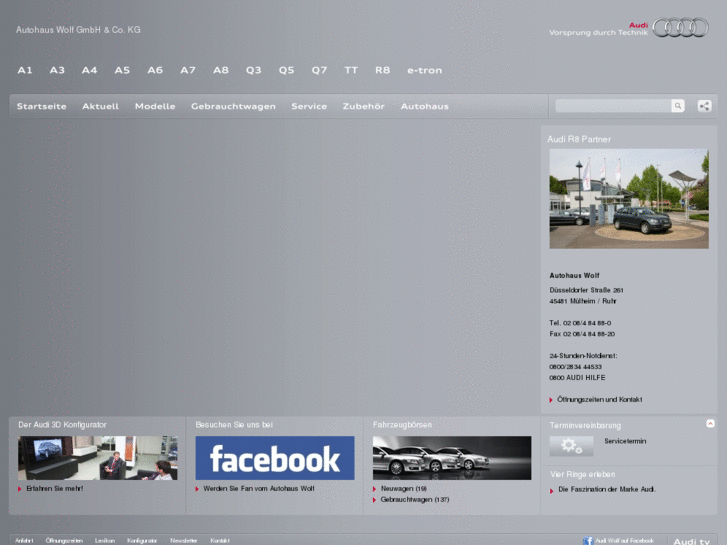Click the Facebook icon in footer
Screen dimensions: 727x545
point(588,541)
